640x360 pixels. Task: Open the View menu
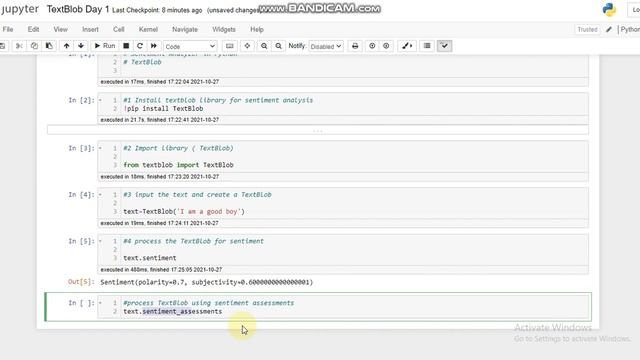click(x=60, y=29)
